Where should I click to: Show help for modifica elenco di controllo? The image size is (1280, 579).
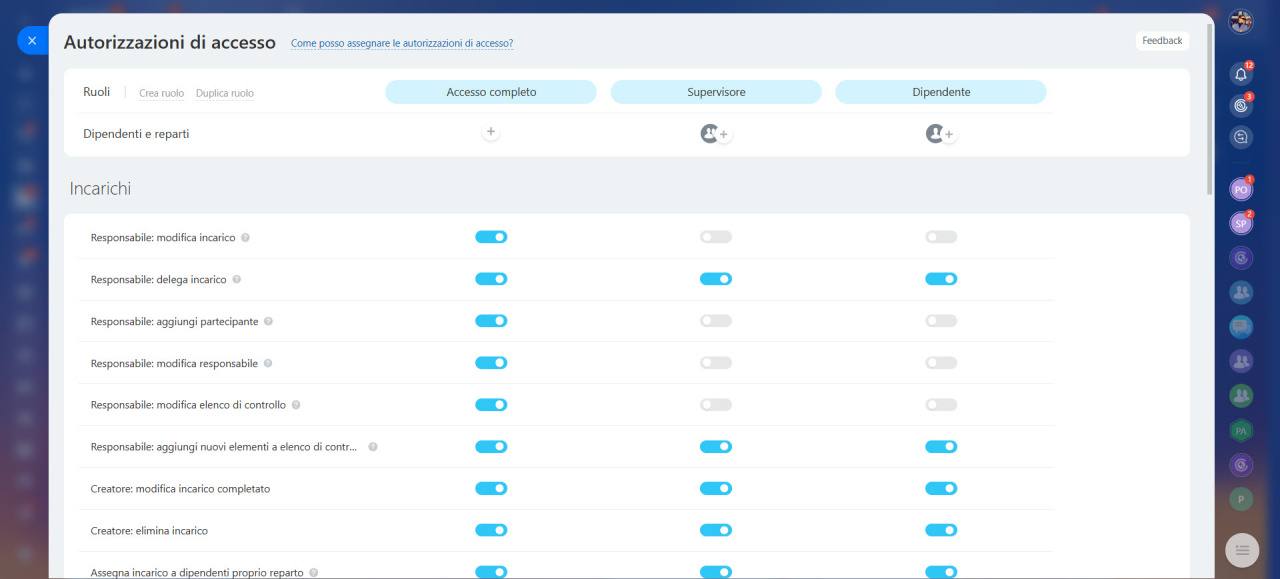tap(296, 405)
